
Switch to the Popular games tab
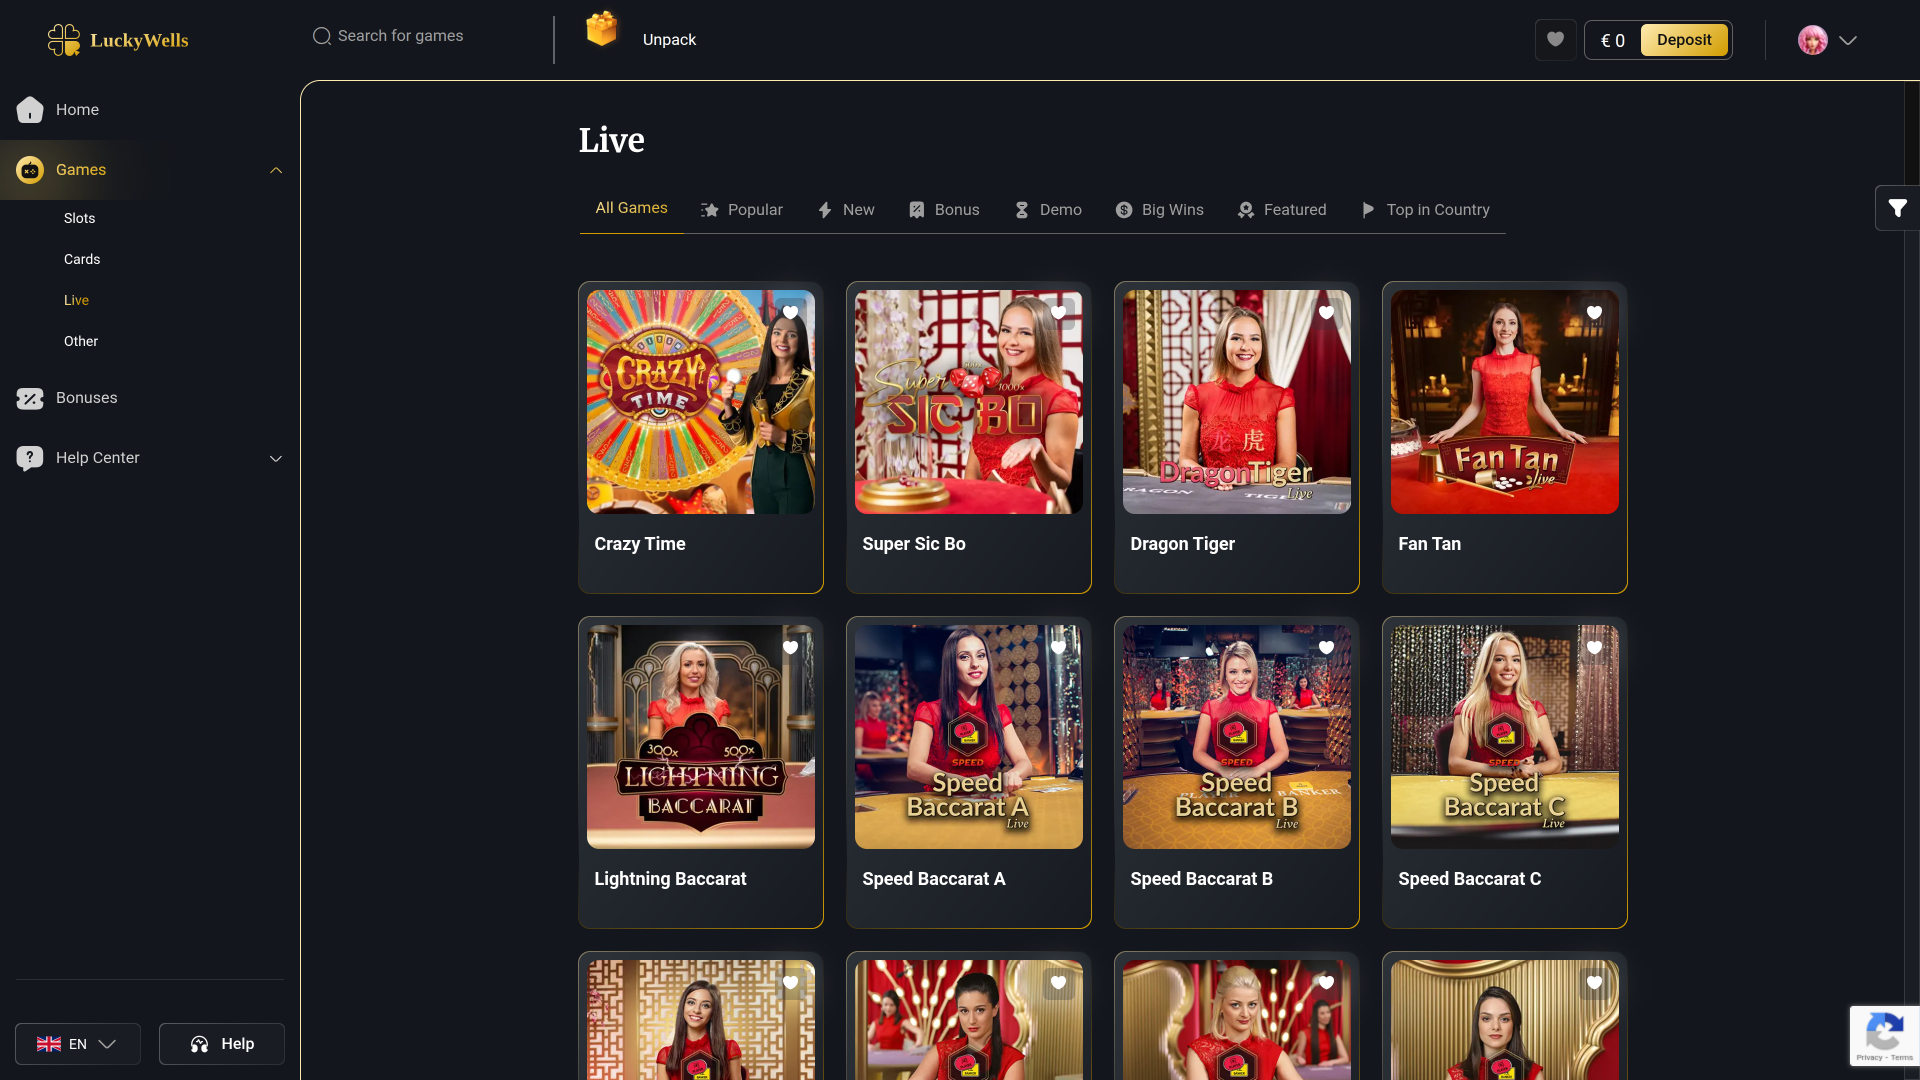tap(742, 210)
